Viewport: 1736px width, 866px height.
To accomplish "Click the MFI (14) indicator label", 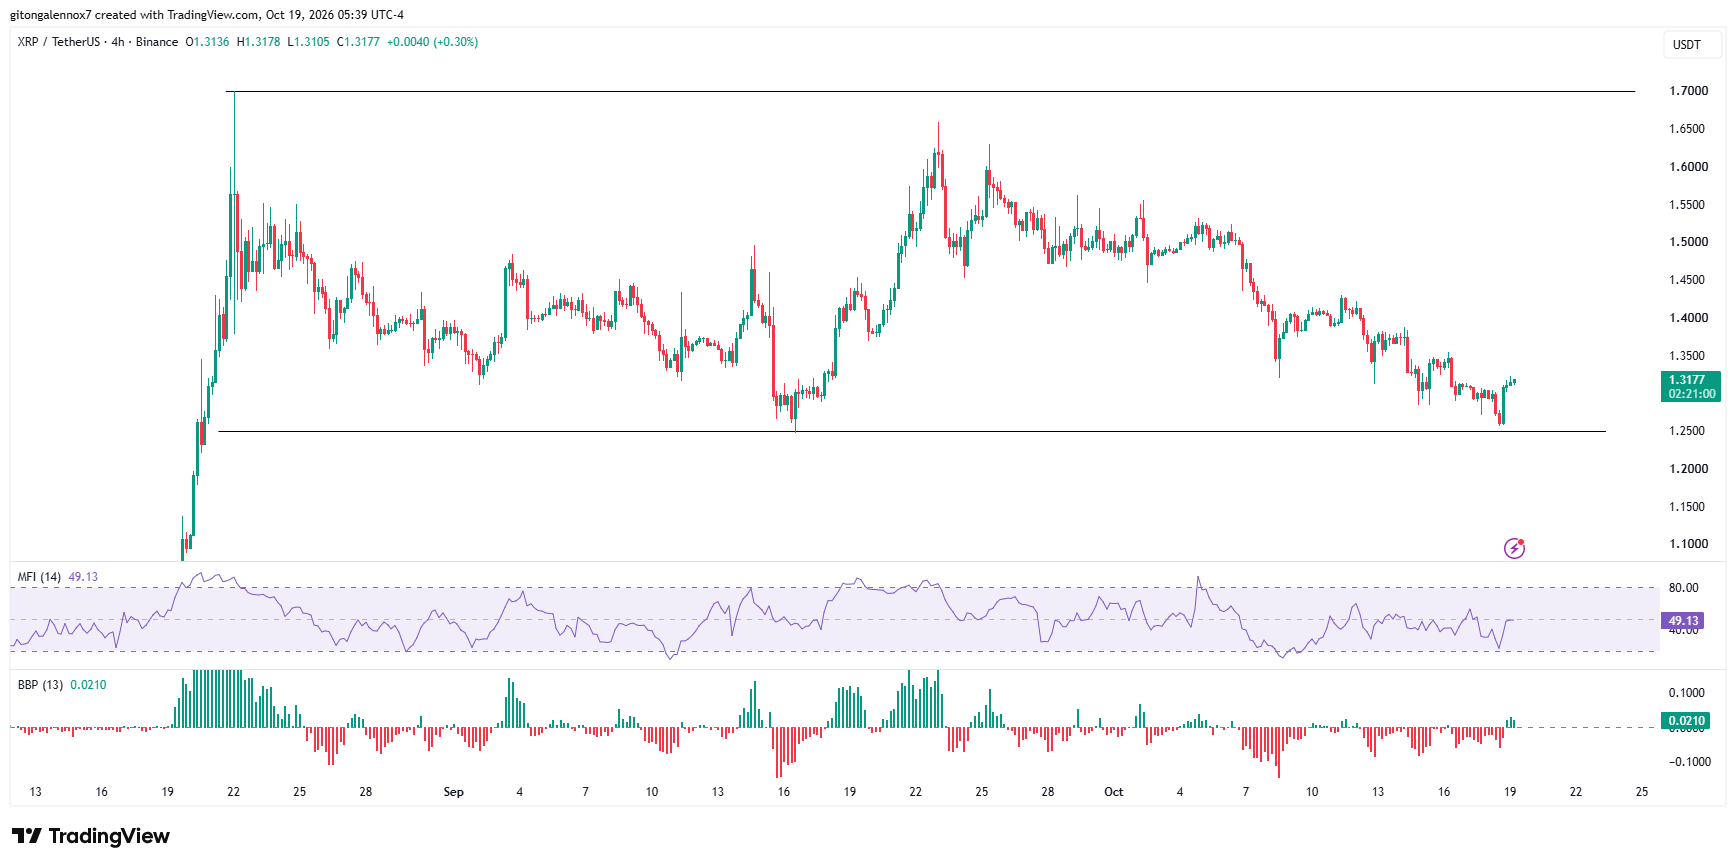I will pos(39,577).
